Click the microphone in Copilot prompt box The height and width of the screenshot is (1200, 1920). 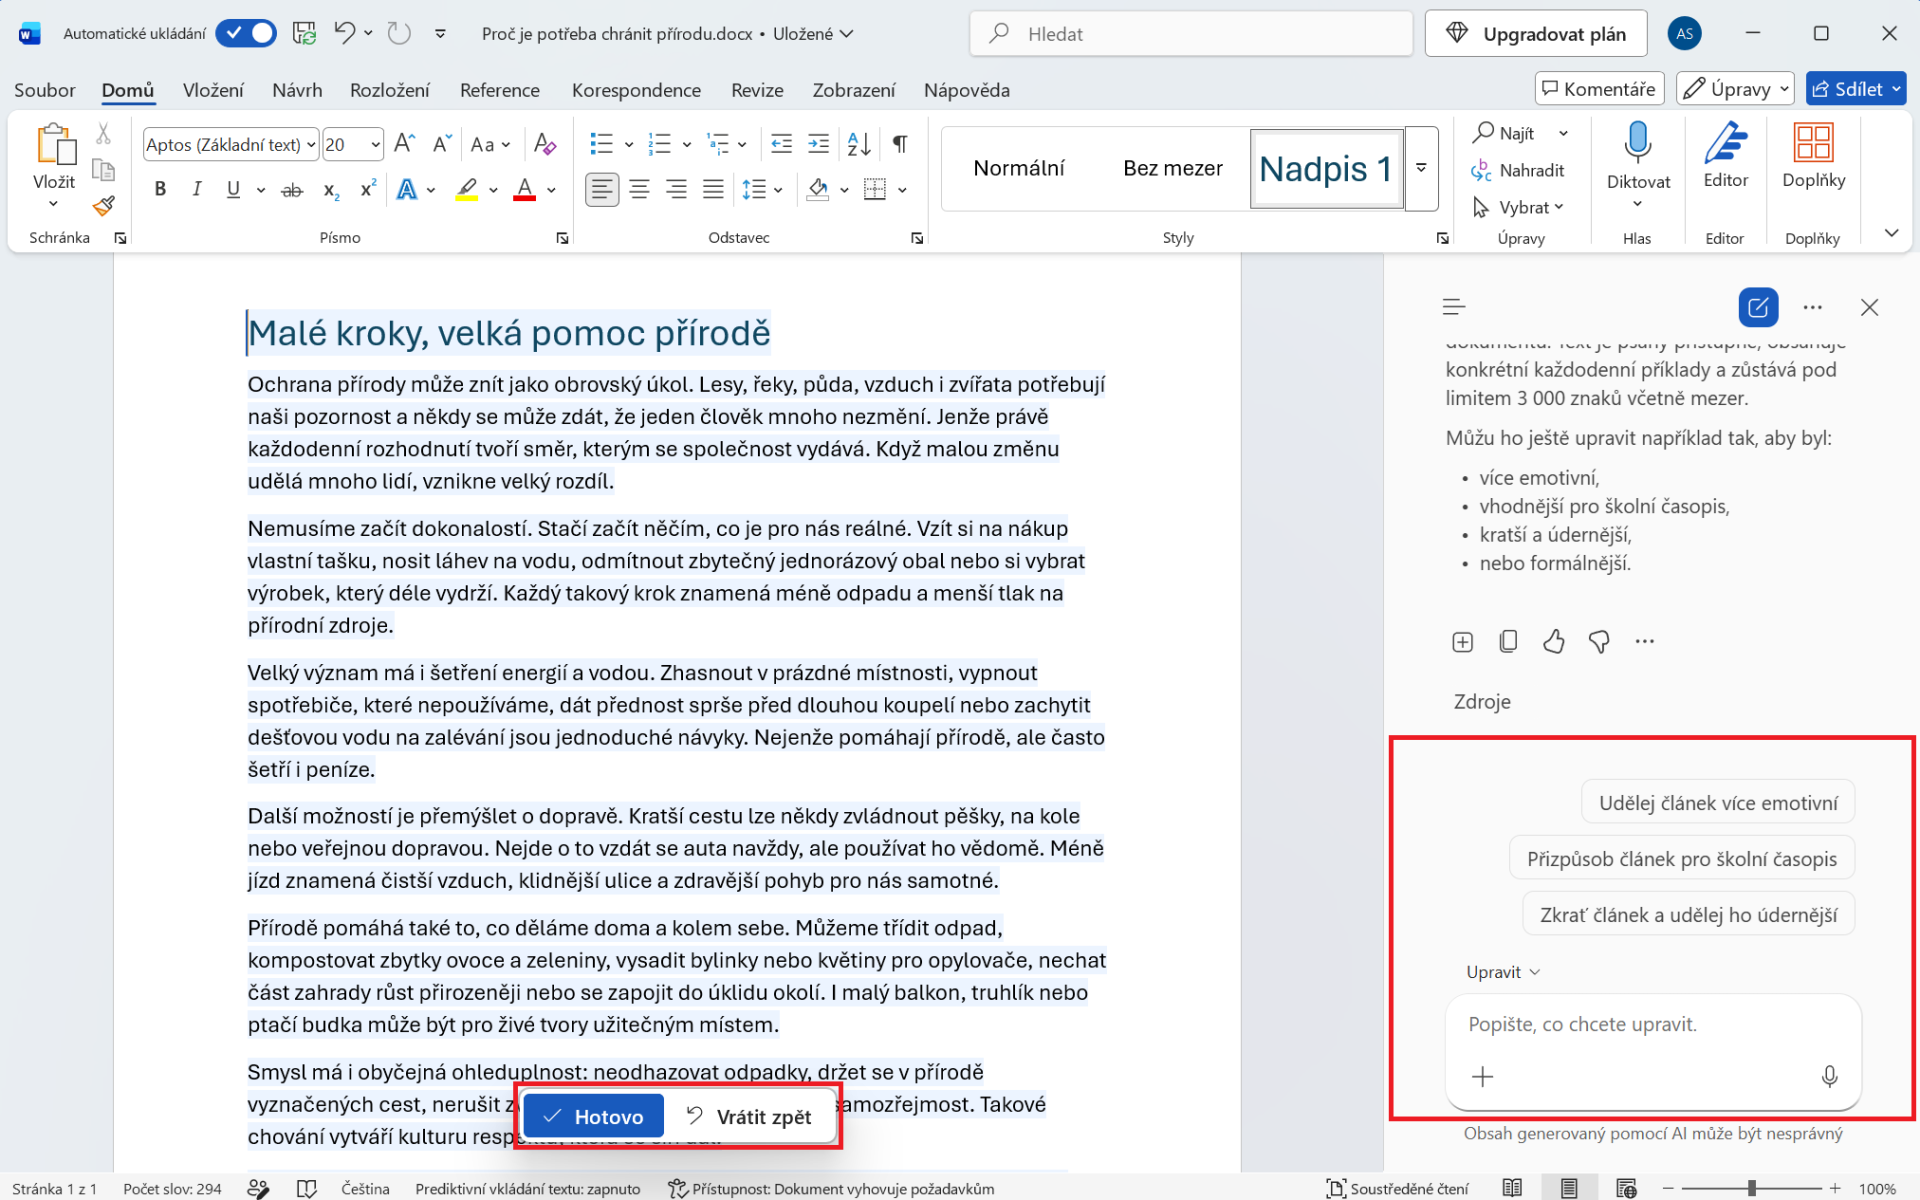pyautogui.click(x=1829, y=1076)
